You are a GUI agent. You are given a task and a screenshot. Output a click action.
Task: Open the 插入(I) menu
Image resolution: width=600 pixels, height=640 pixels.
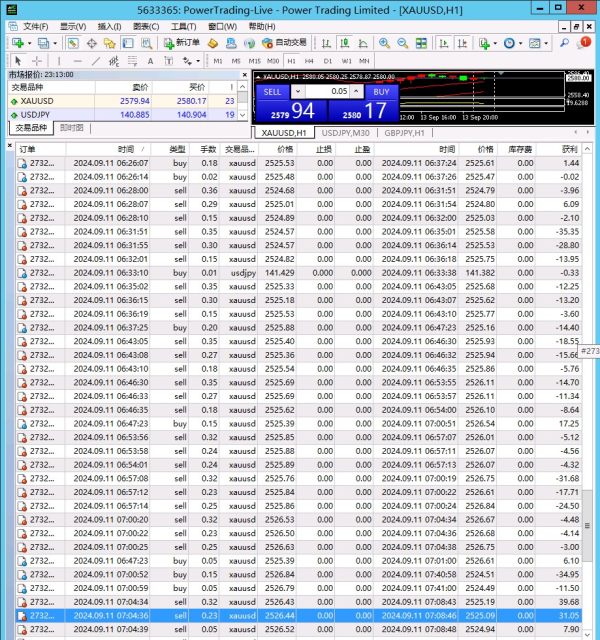pos(109,27)
